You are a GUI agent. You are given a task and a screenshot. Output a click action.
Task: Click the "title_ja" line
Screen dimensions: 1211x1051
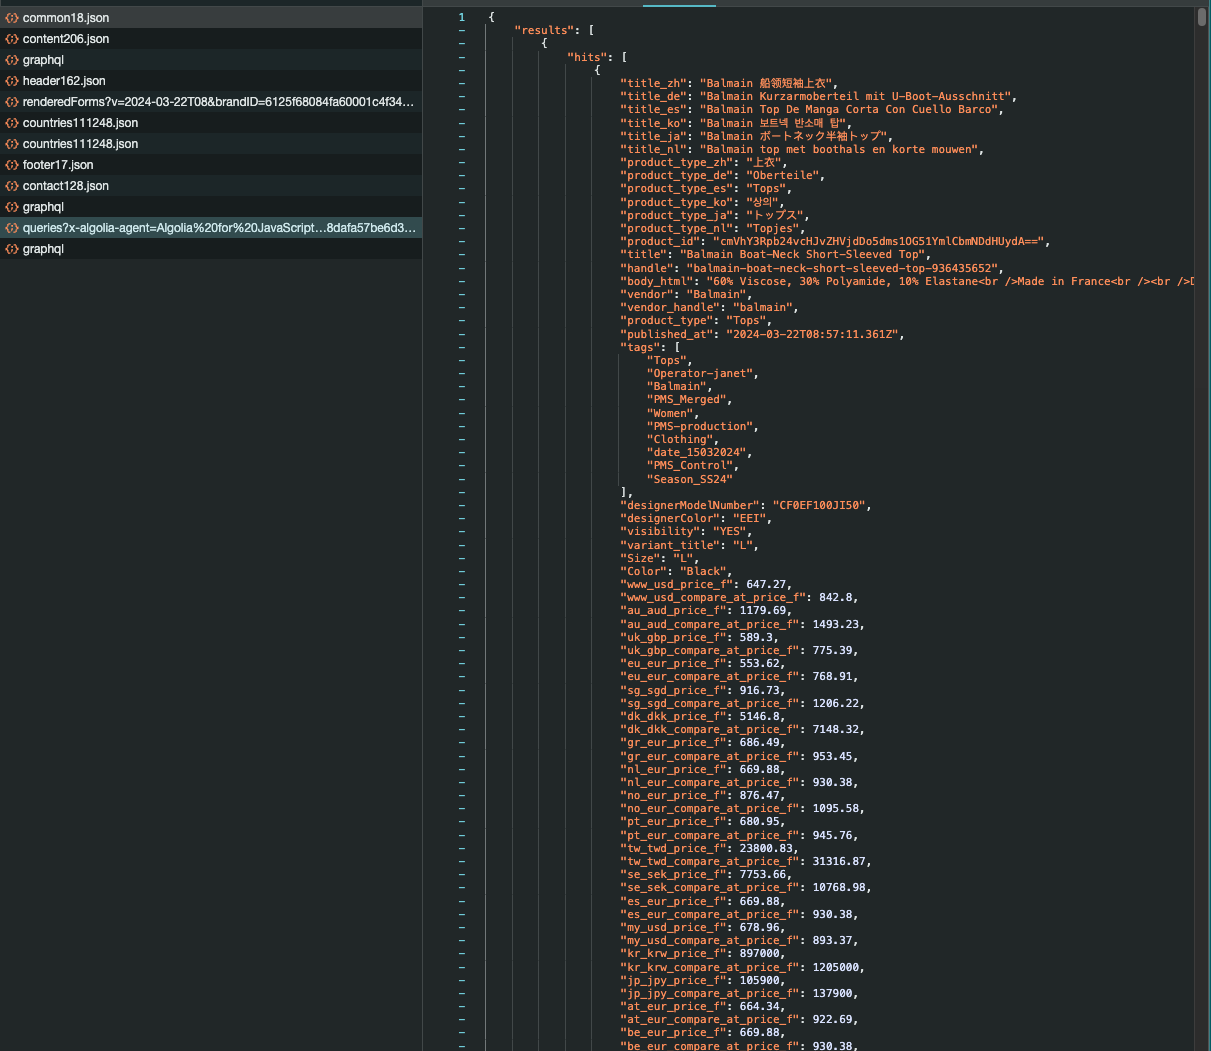(755, 136)
